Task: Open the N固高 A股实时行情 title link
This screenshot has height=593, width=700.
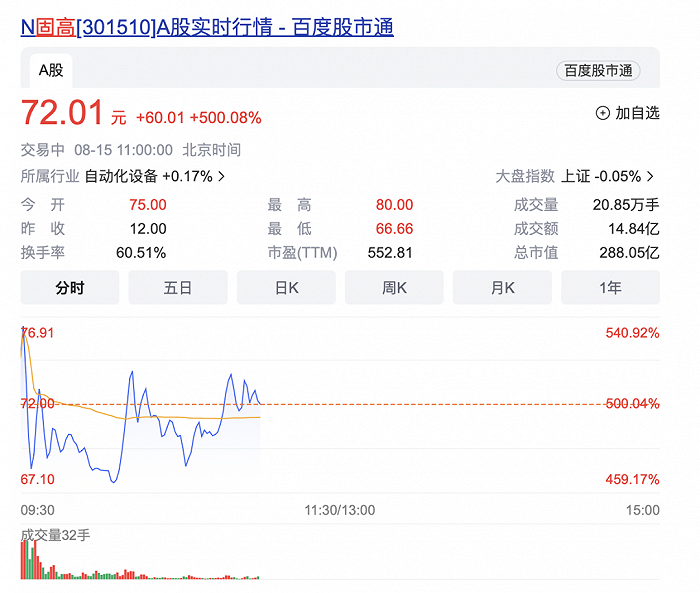Action: tap(207, 26)
